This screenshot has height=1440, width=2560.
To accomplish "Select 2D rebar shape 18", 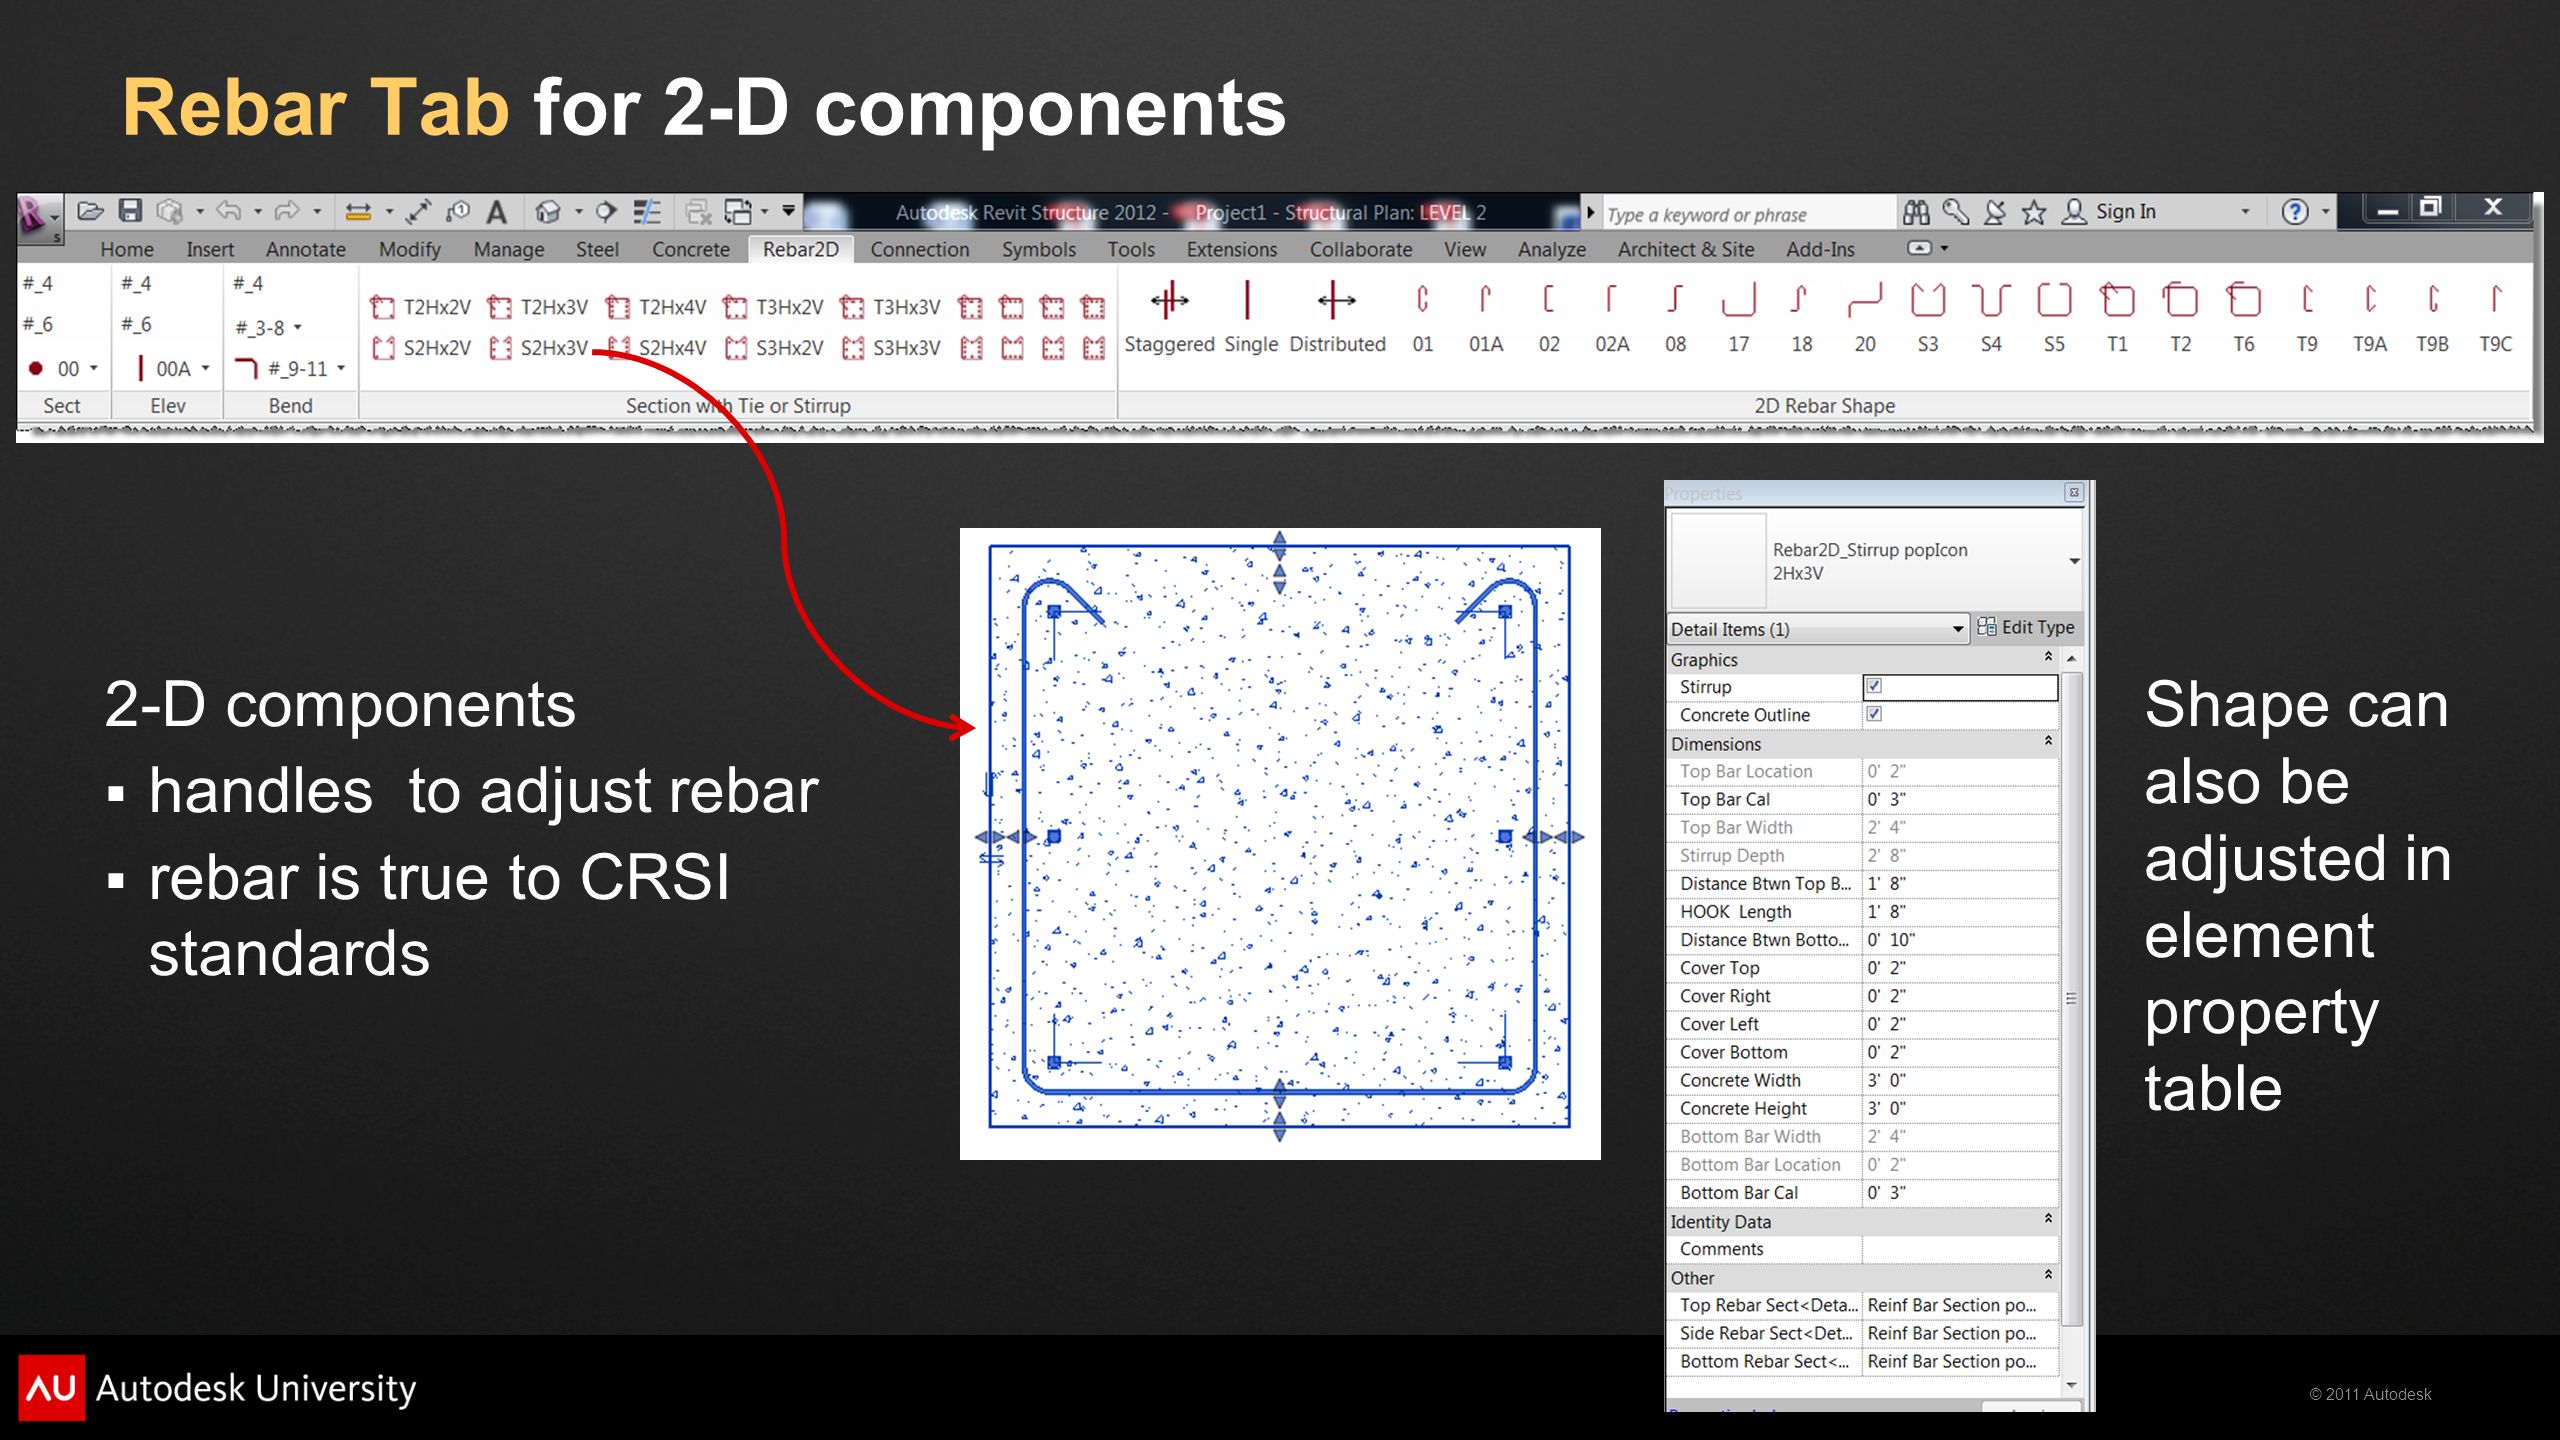I will [1801, 318].
